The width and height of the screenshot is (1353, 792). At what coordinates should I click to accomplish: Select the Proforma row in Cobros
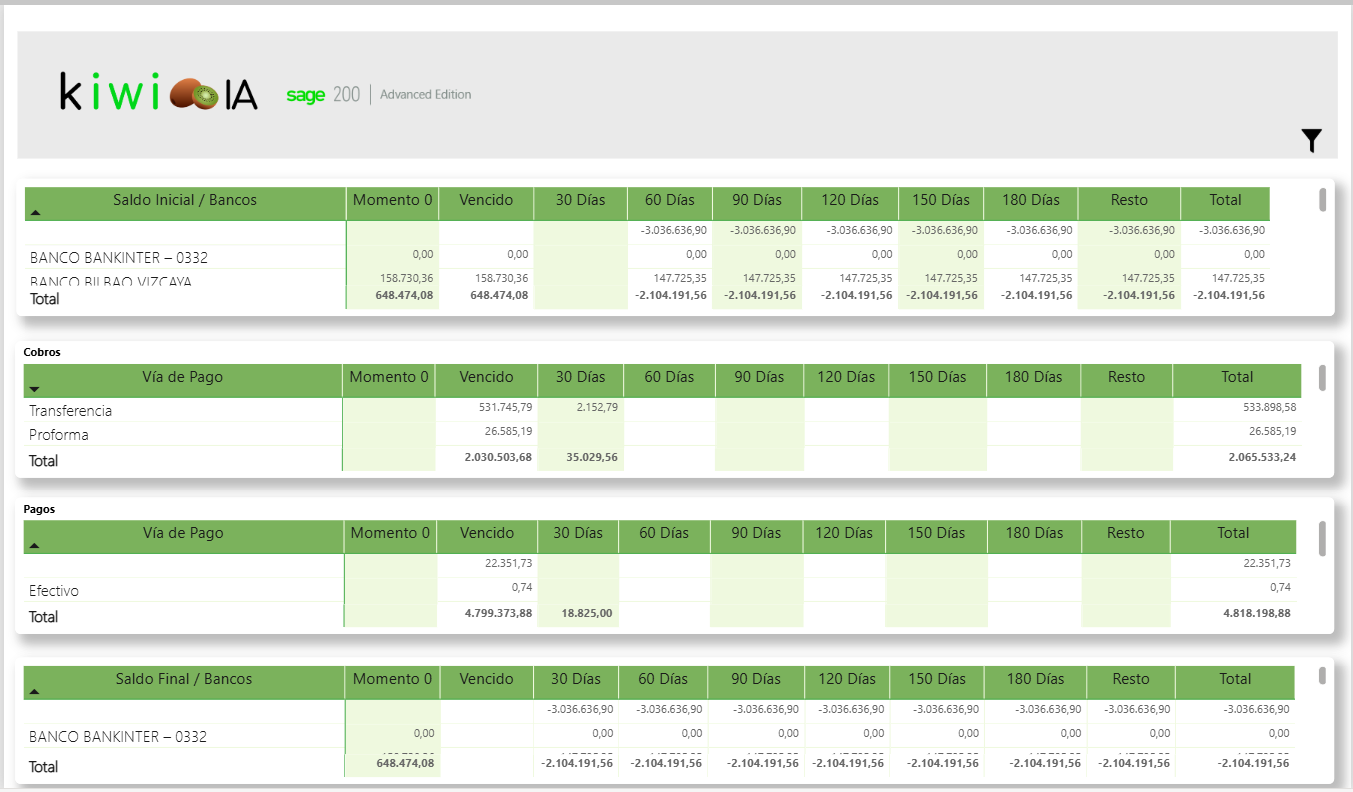tap(59, 435)
